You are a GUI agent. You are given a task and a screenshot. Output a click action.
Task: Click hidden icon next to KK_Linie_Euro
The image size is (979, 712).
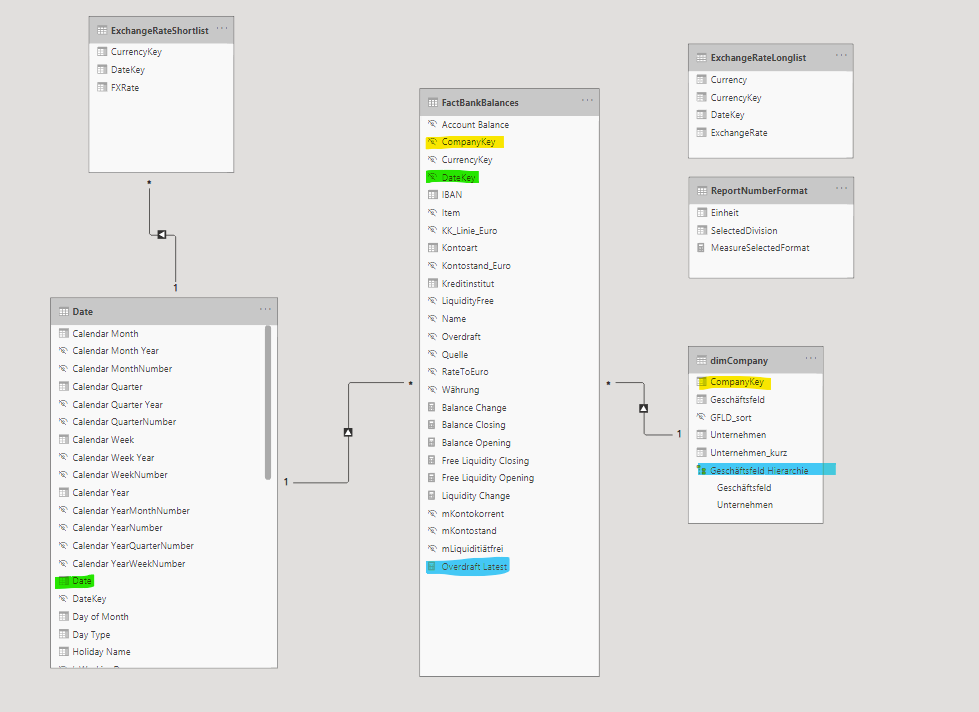[x=432, y=230]
